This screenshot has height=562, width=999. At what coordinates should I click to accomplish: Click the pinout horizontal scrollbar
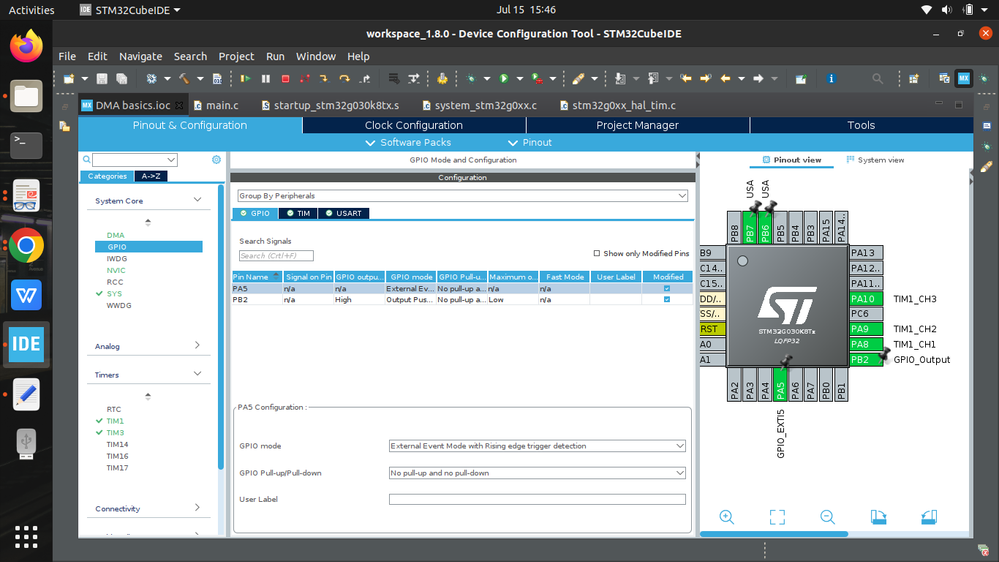[x=773, y=534]
